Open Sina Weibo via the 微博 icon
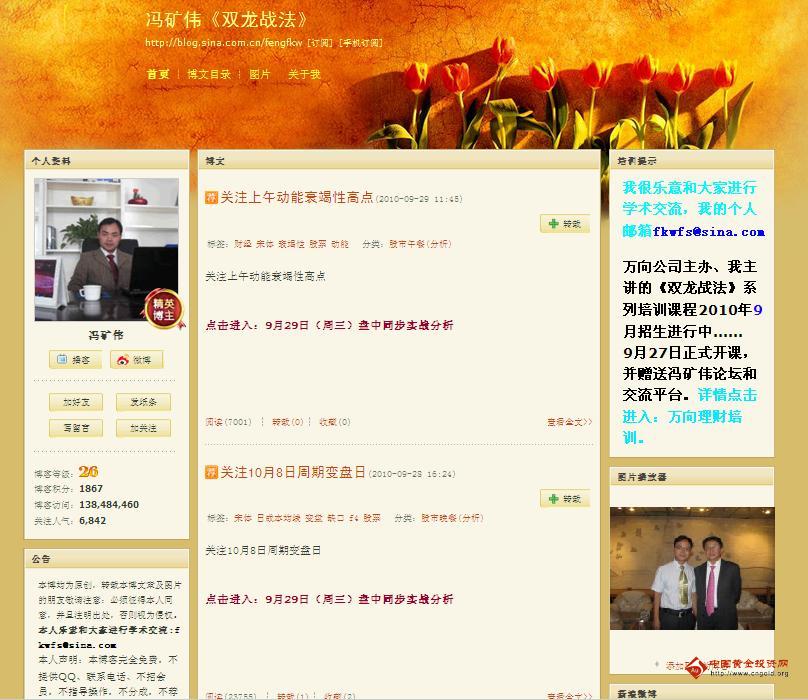The height and width of the screenshot is (700, 808). click(x=137, y=359)
